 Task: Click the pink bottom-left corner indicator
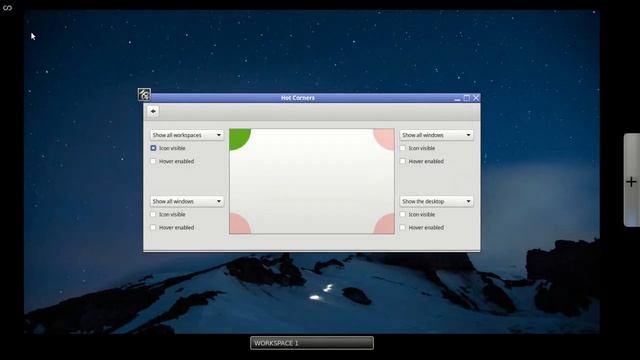238,225
